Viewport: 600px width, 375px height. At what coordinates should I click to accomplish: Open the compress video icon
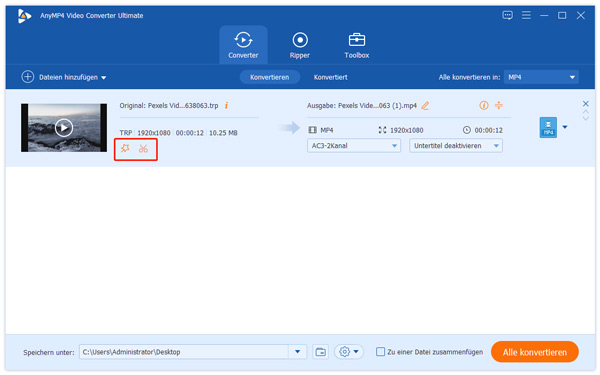pyautogui.click(x=499, y=105)
